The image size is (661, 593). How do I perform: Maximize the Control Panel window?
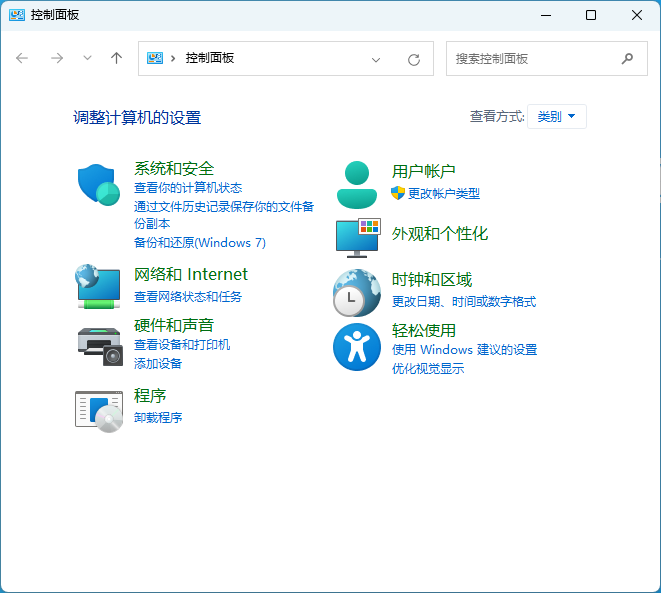[591, 15]
